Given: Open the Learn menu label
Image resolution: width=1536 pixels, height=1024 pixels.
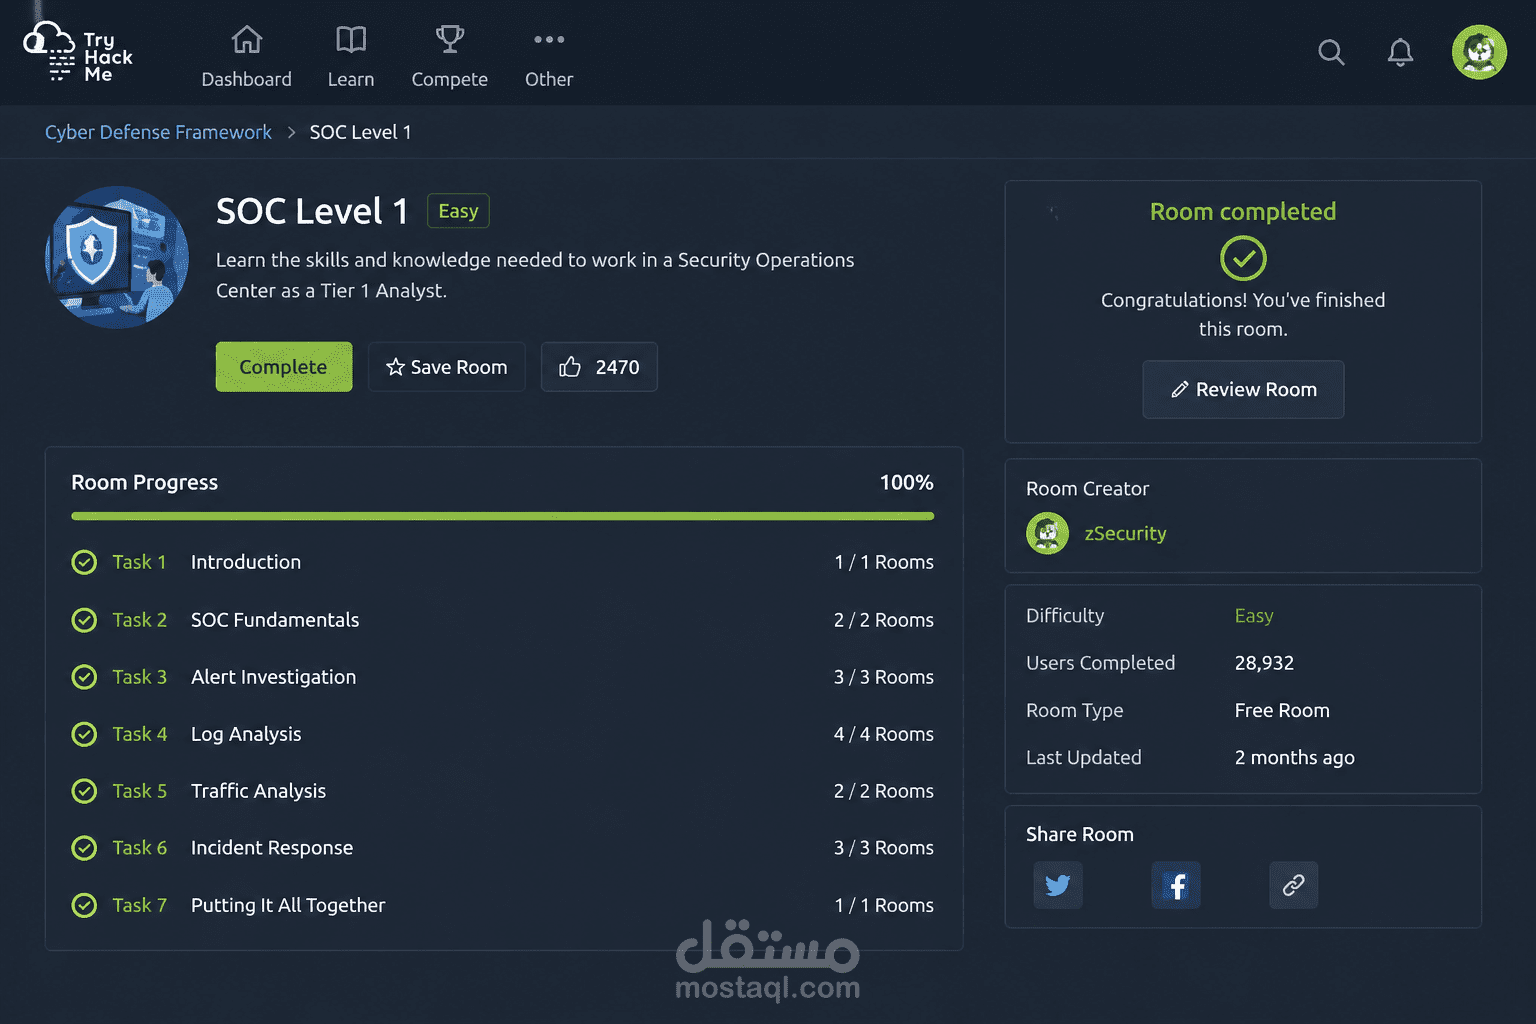Looking at the screenshot, I should (x=351, y=79).
